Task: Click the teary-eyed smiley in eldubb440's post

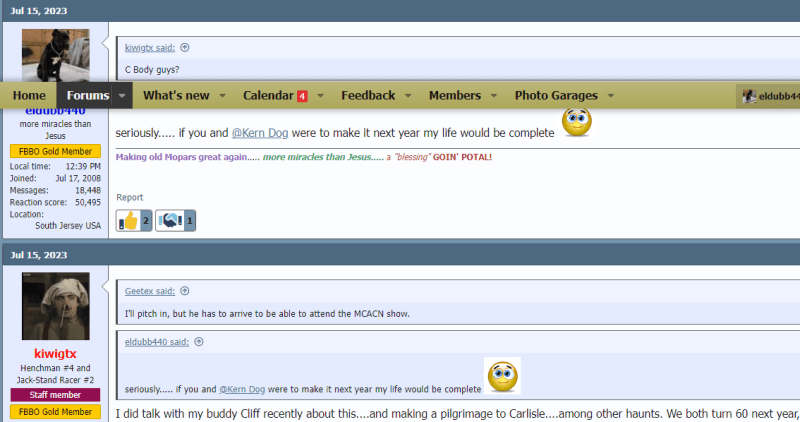Action: [x=577, y=122]
